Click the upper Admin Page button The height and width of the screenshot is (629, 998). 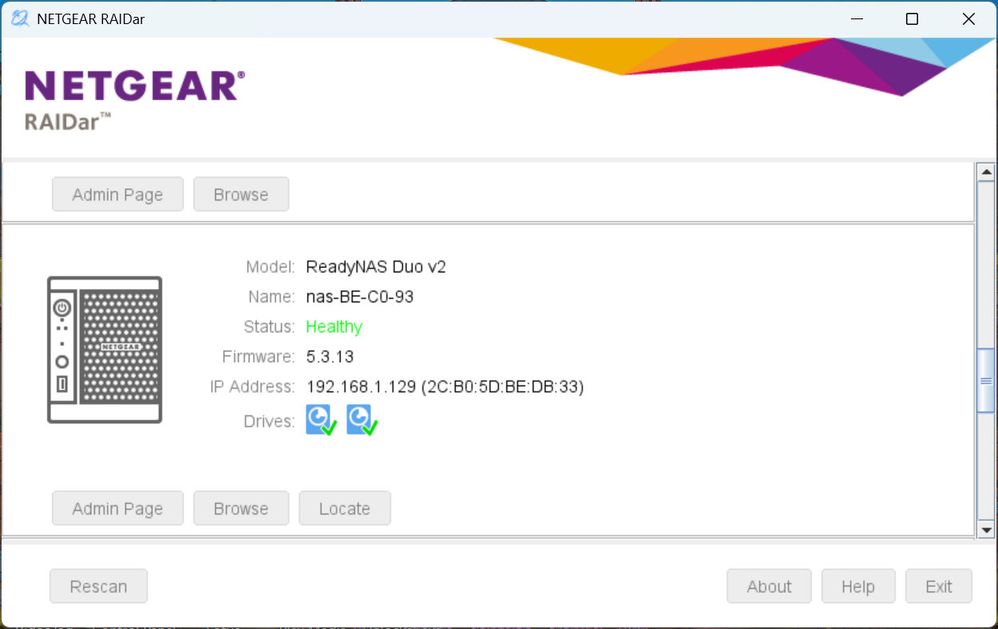pyautogui.click(x=118, y=194)
